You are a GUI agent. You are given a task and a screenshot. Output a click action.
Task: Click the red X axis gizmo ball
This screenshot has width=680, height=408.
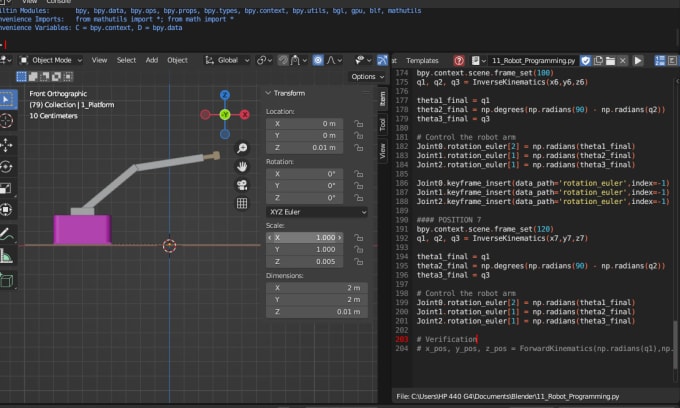(245, 114)
